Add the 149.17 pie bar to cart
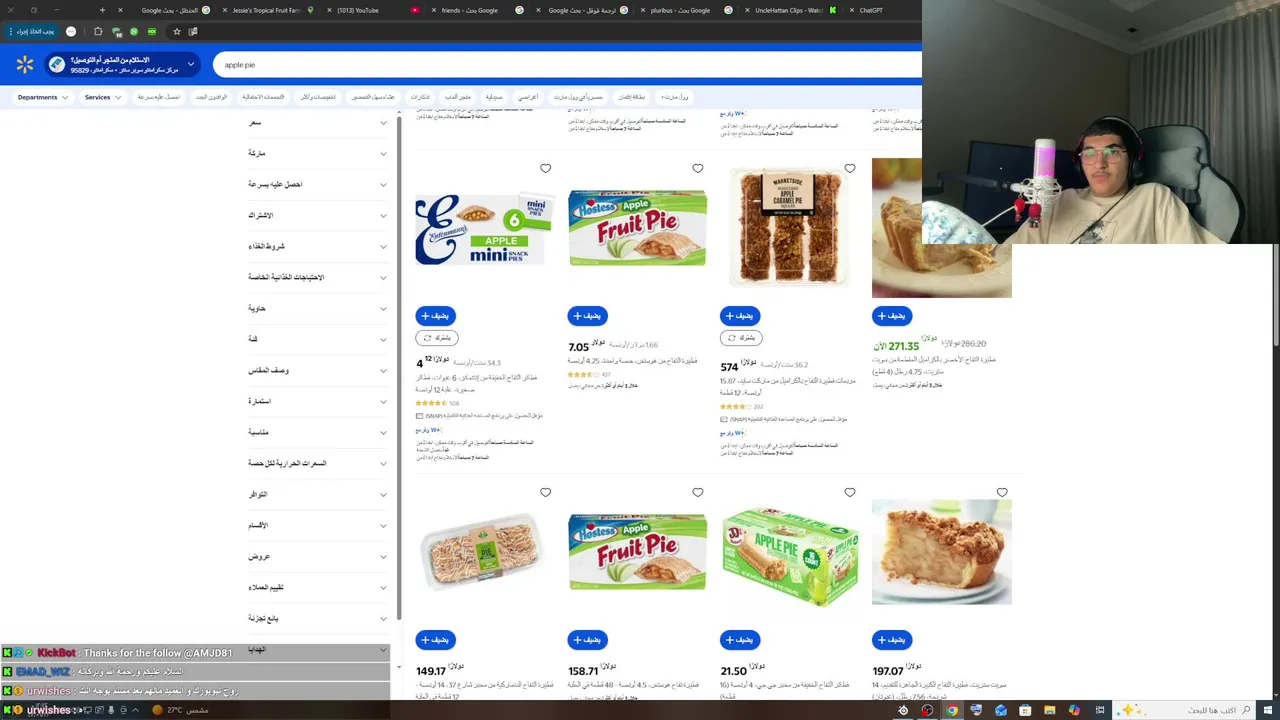This screenshot has height=720, width=1280. 435,640
